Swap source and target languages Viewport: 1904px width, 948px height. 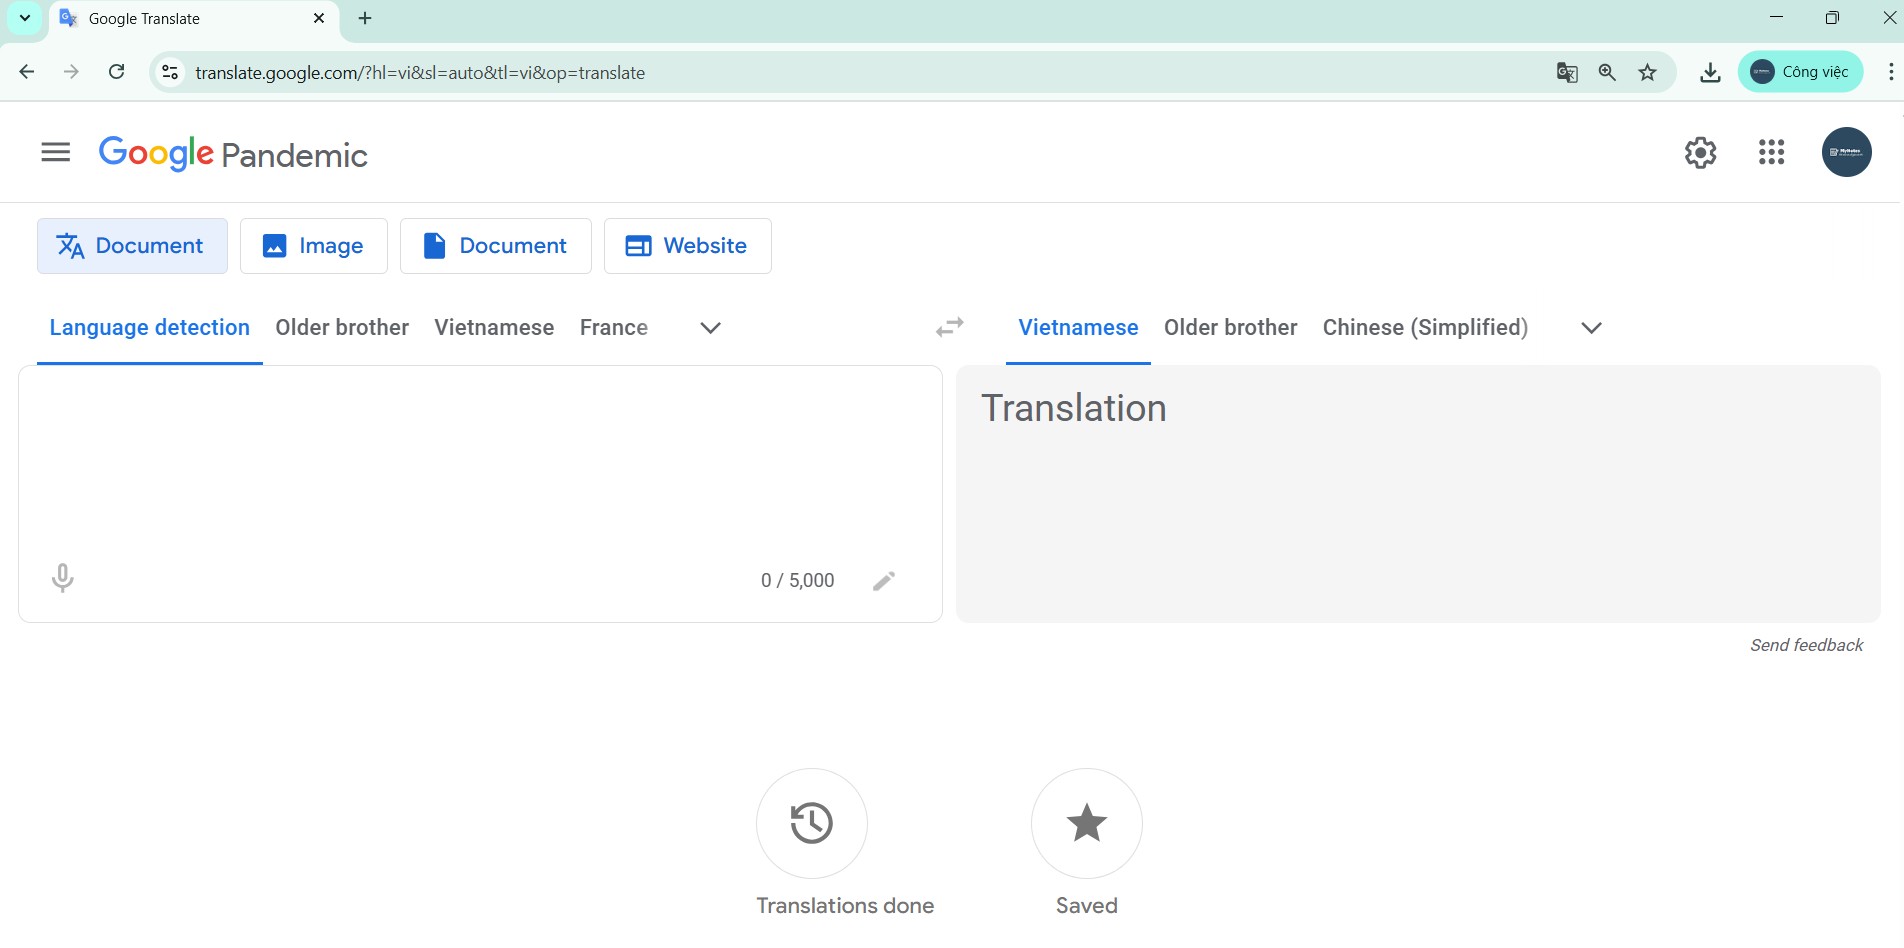(x=949, y=328)
